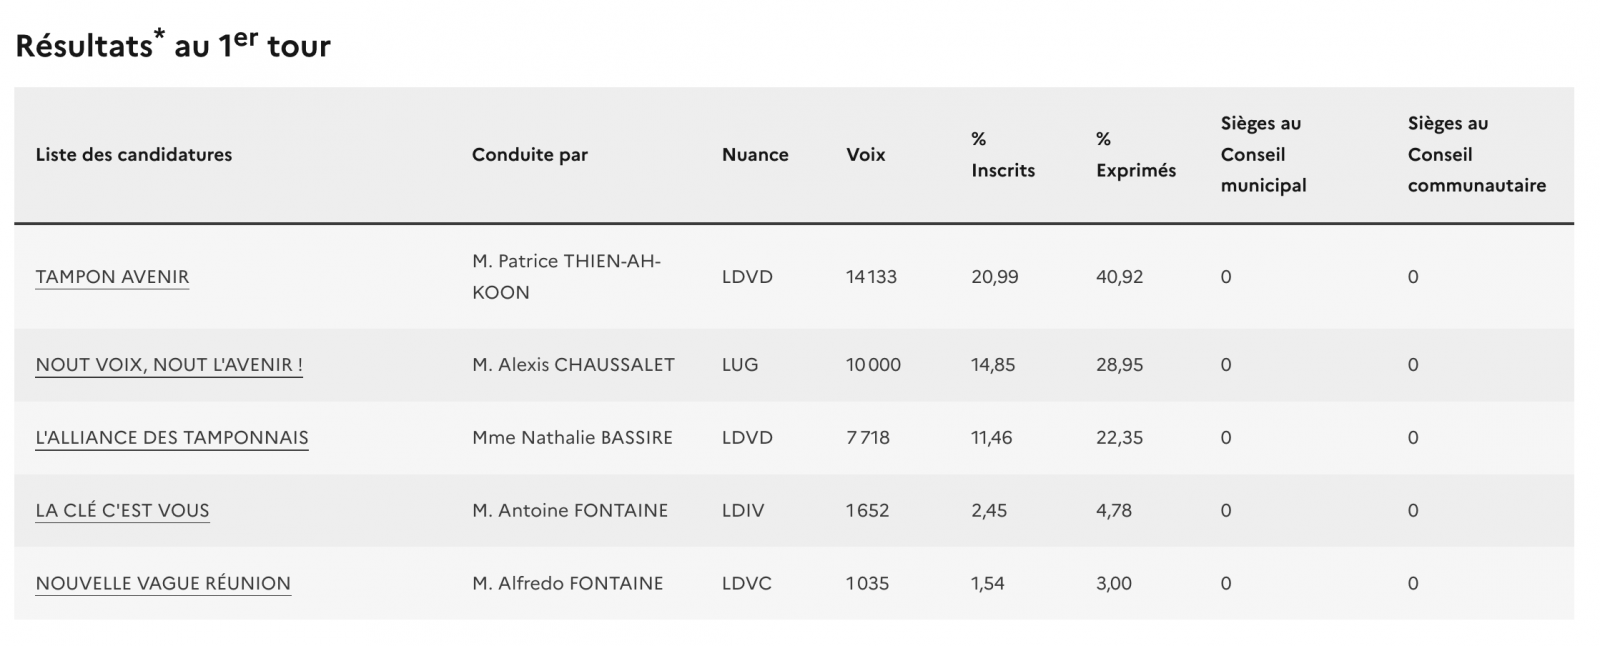Select the M. Alexis CHAUSSALET cell

(x=573, y=365)
